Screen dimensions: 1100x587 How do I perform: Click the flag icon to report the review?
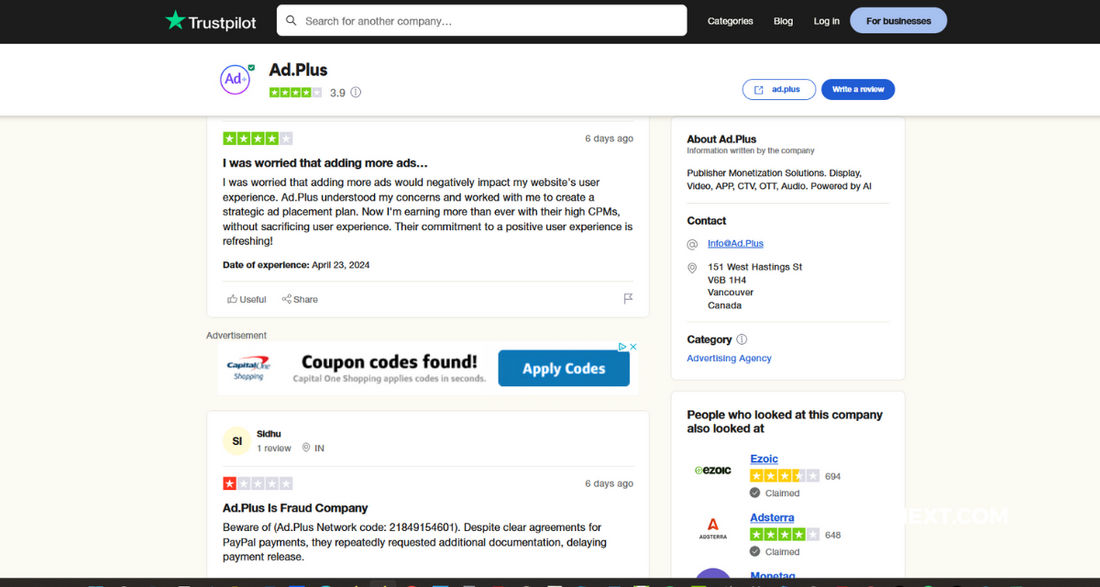[x=628, y=298]
